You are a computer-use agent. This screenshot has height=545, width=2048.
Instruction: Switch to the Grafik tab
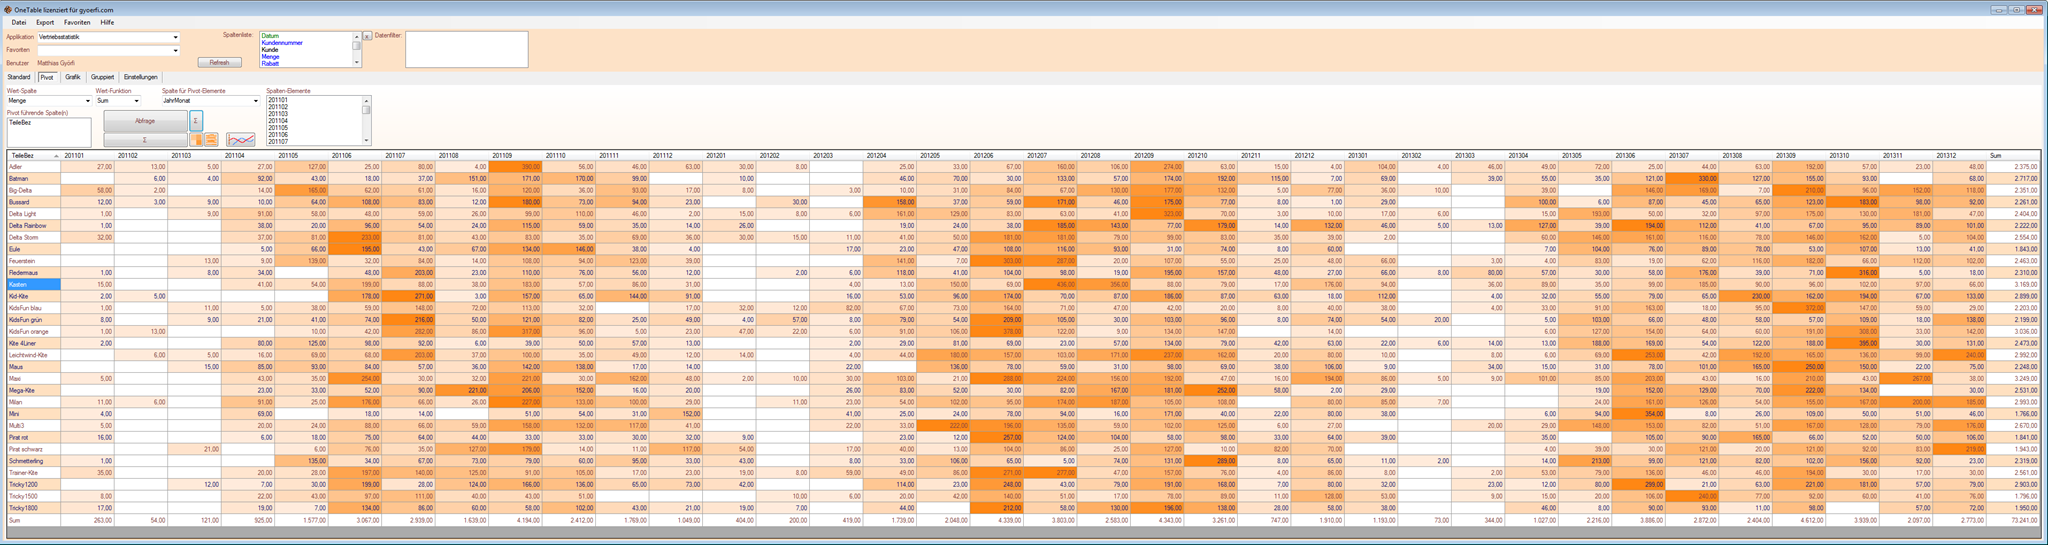[x=73, y=77]
